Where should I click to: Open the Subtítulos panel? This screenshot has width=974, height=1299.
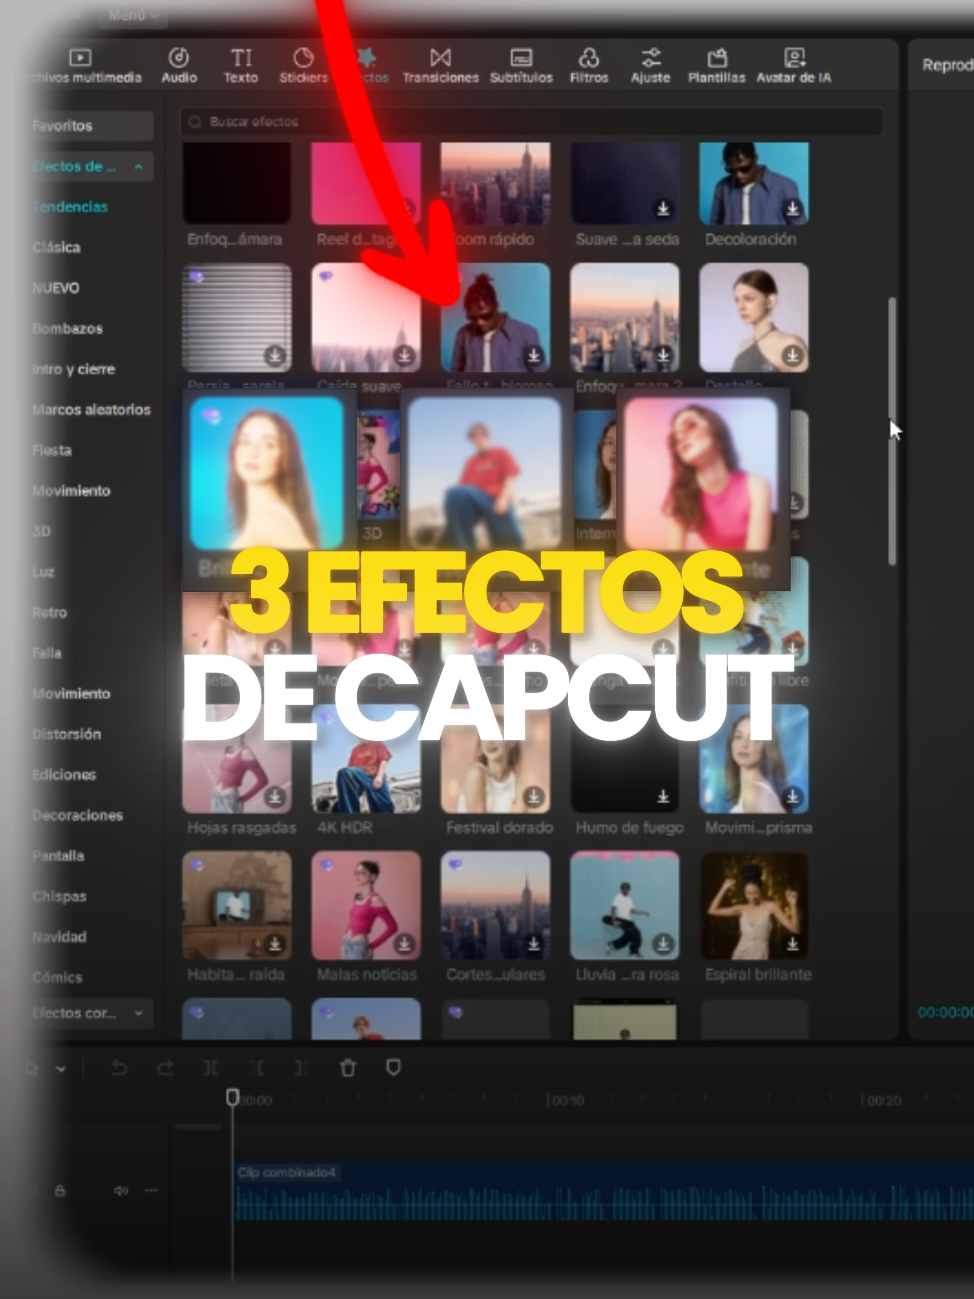coord(521,66)
